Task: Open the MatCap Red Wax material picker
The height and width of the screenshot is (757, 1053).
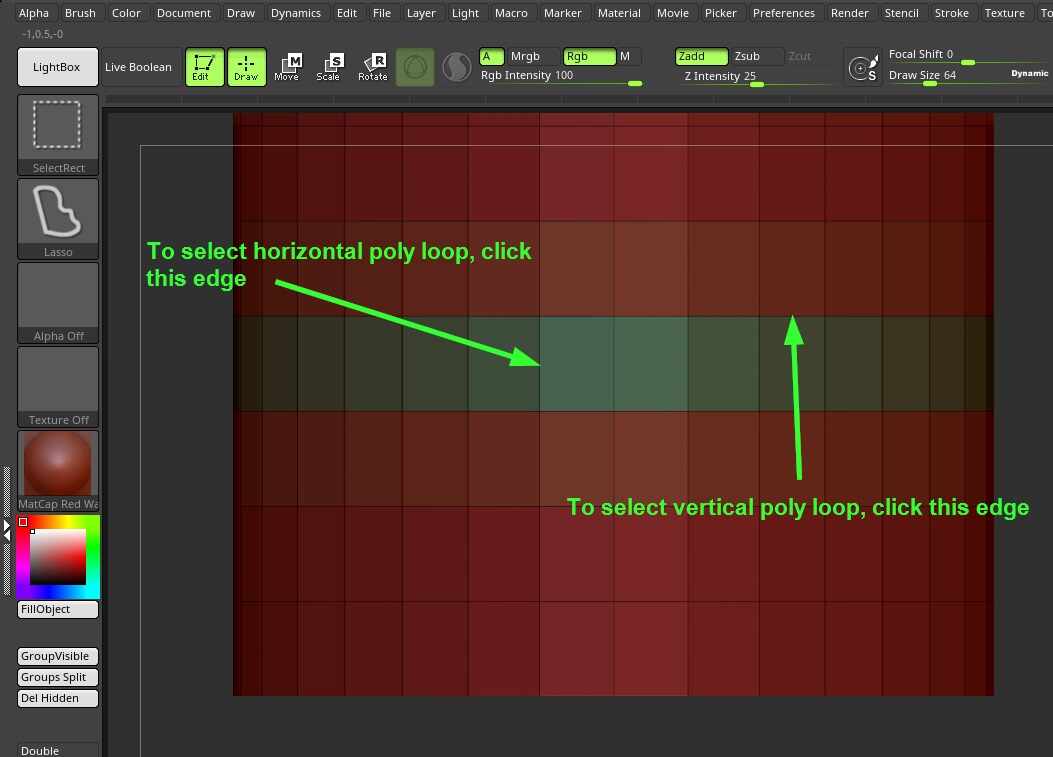Action: pyautogui.click(x=58, y=471)
